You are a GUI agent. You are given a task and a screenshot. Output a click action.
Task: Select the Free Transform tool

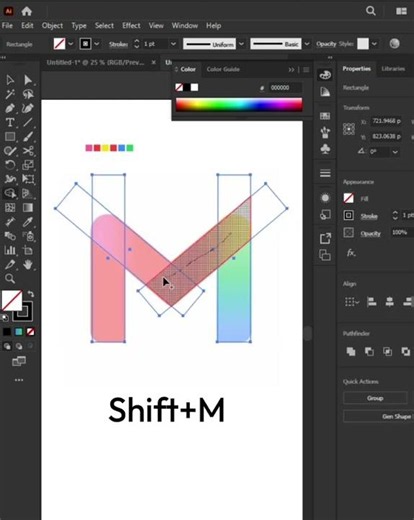click(28, 179)
